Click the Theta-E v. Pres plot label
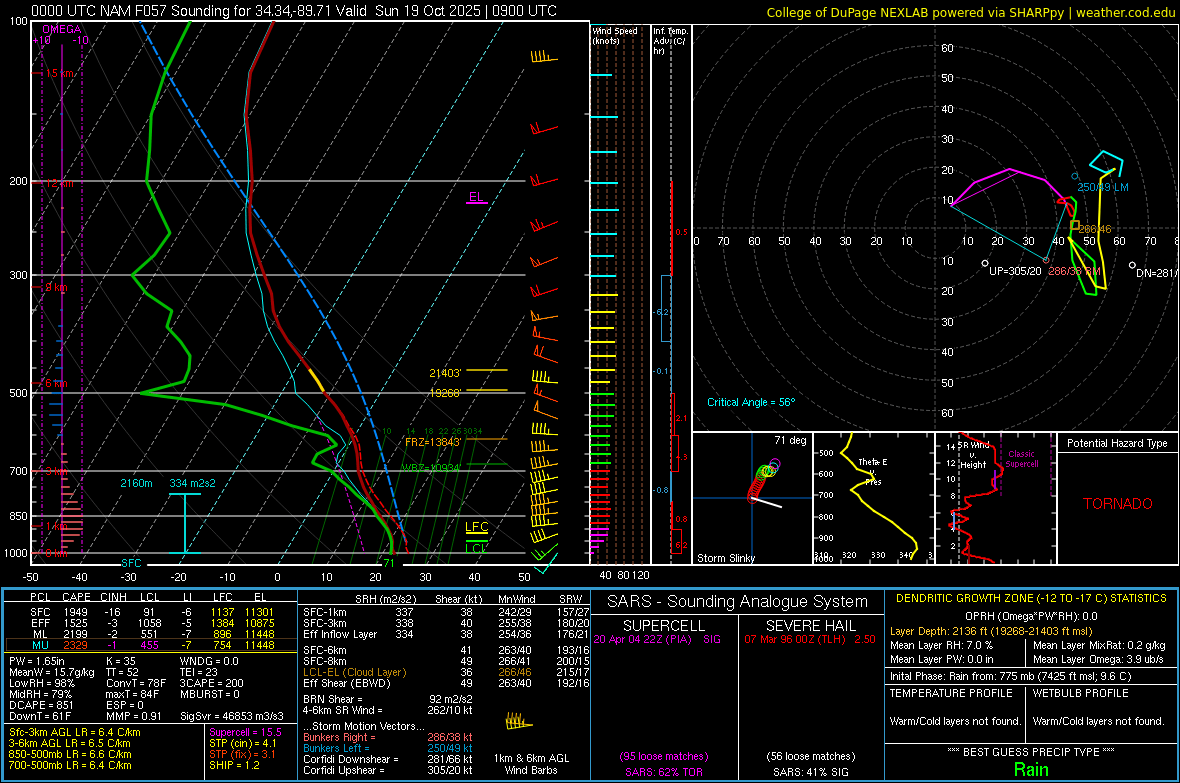 pyautogui.click(x=872, y=471)
